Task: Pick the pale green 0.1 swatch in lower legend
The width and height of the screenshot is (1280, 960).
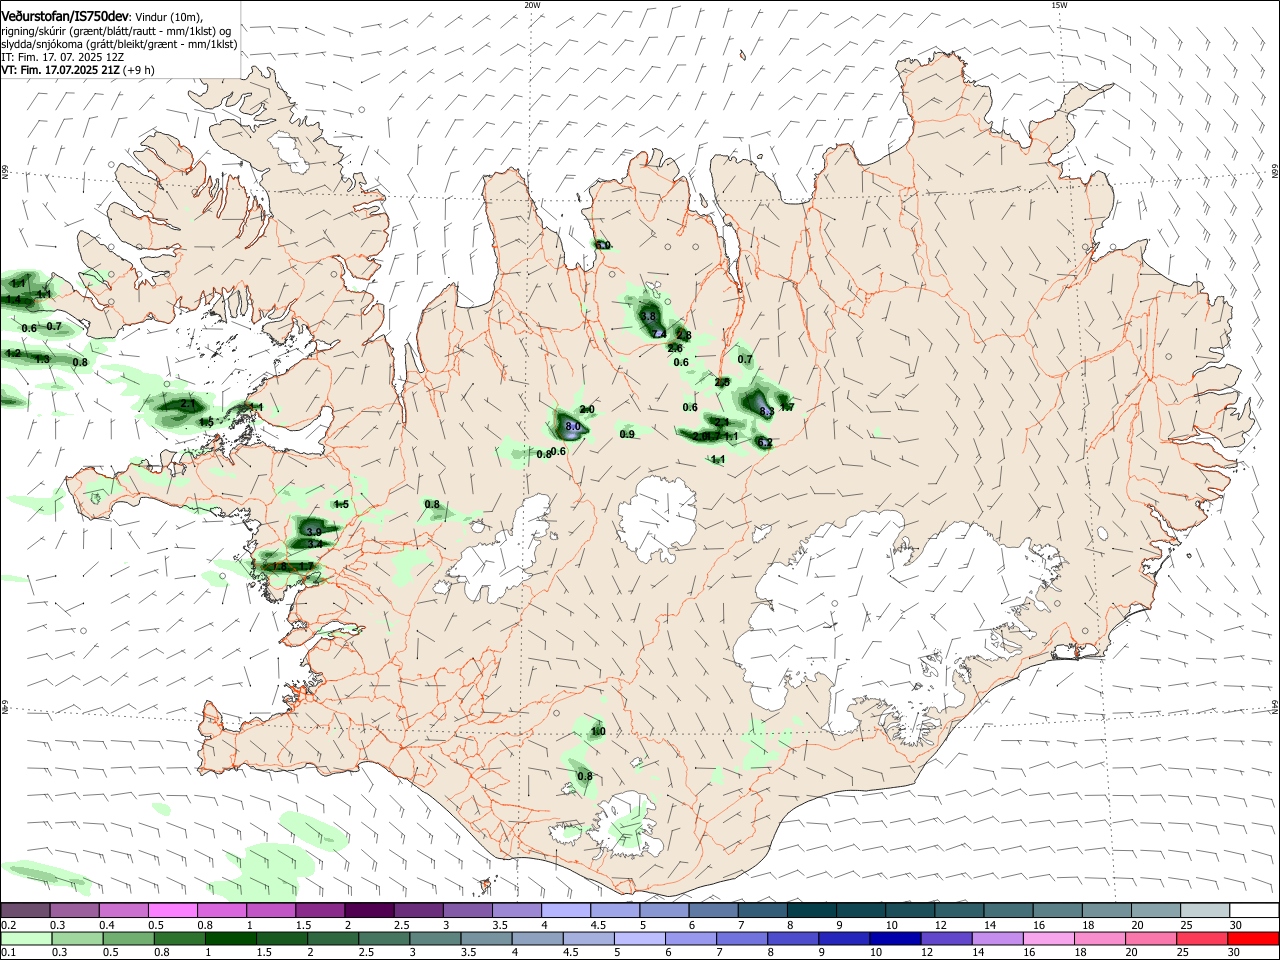Action: 26,939
